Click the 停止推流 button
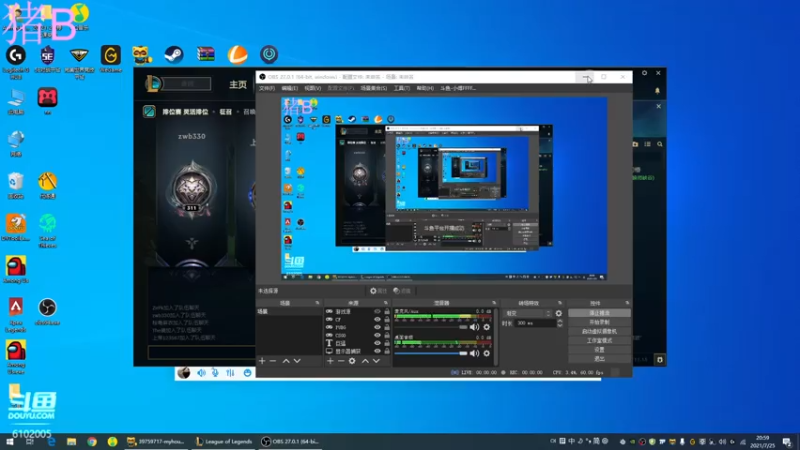This screenshot has height=450, width=800. coord(599,313)
